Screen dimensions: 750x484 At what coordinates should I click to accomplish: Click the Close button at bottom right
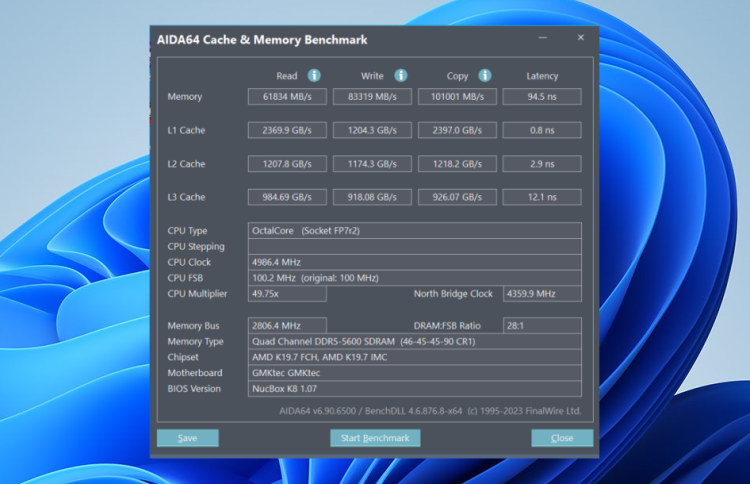[562, 438]
